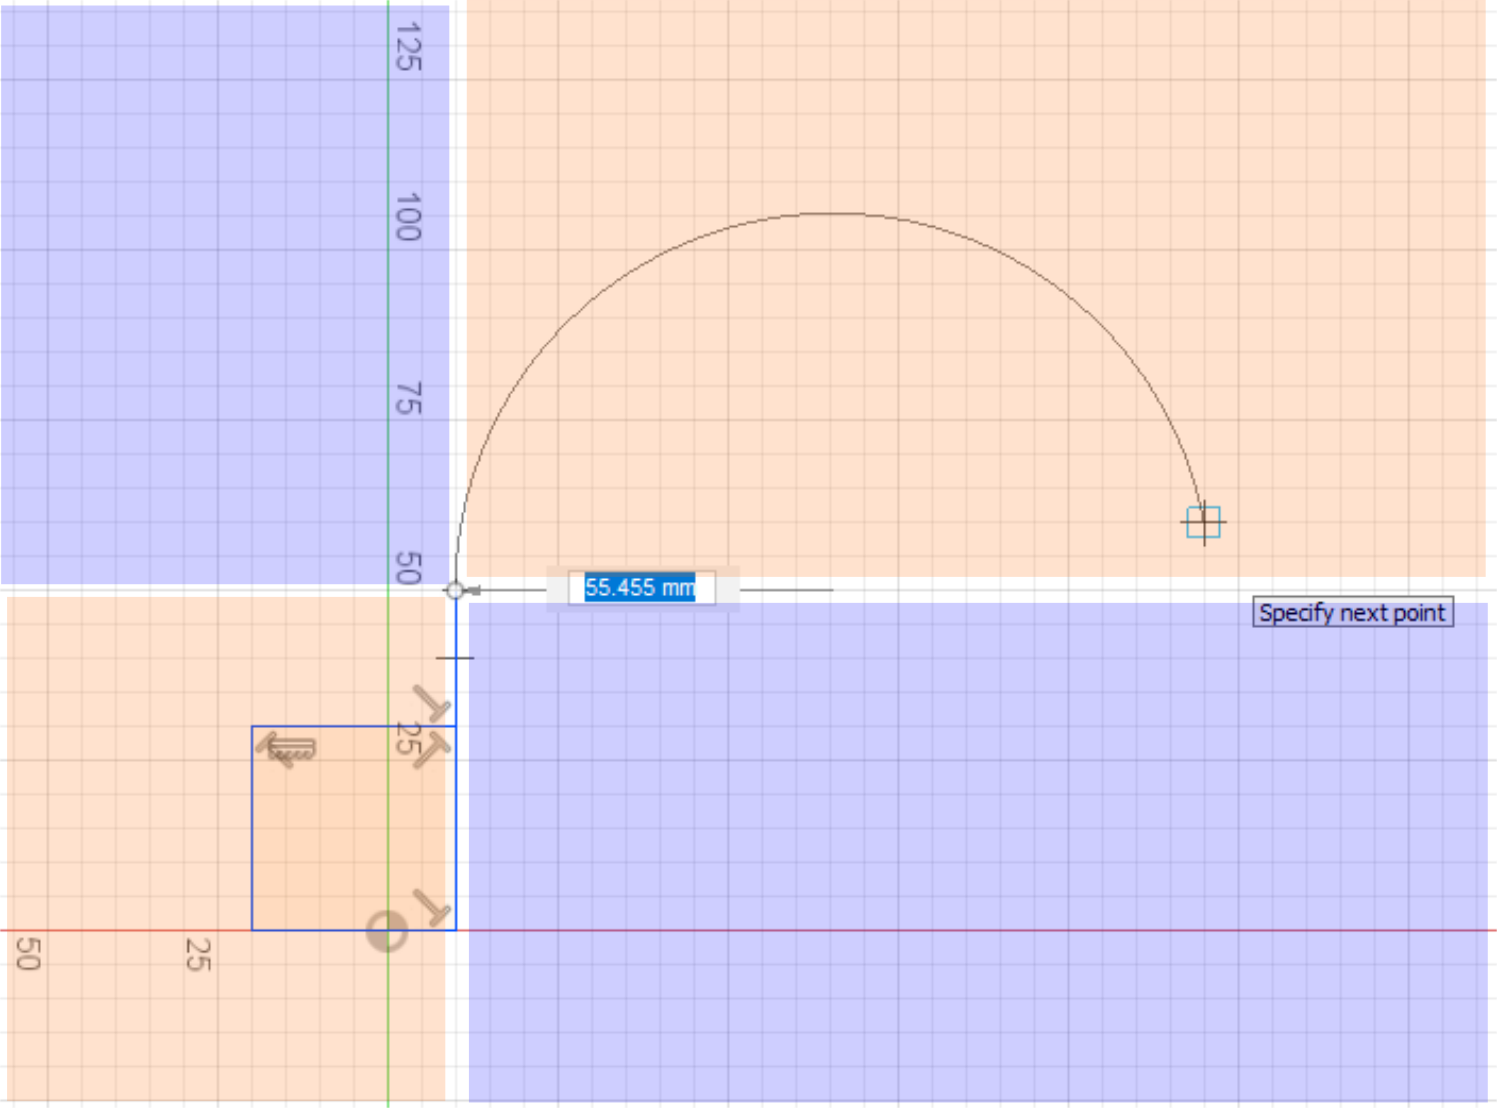Click the '50' label below the red horizontal axis
Screen dimensions: 1497x1108
click(x=28, y=954)
